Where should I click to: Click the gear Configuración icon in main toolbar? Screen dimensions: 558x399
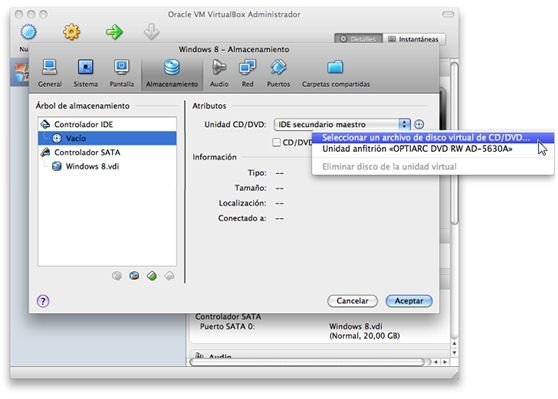tap(72, 32)
